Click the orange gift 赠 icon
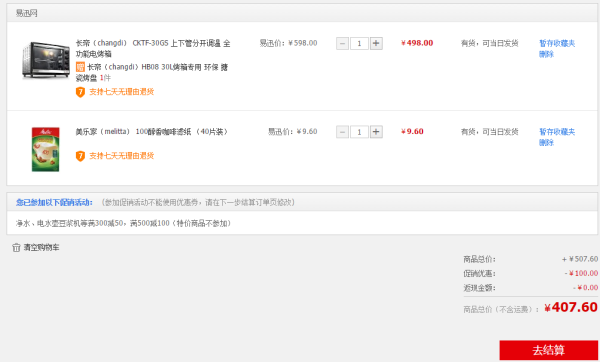This screenshot has height=362, width=600. click(80, 67)
